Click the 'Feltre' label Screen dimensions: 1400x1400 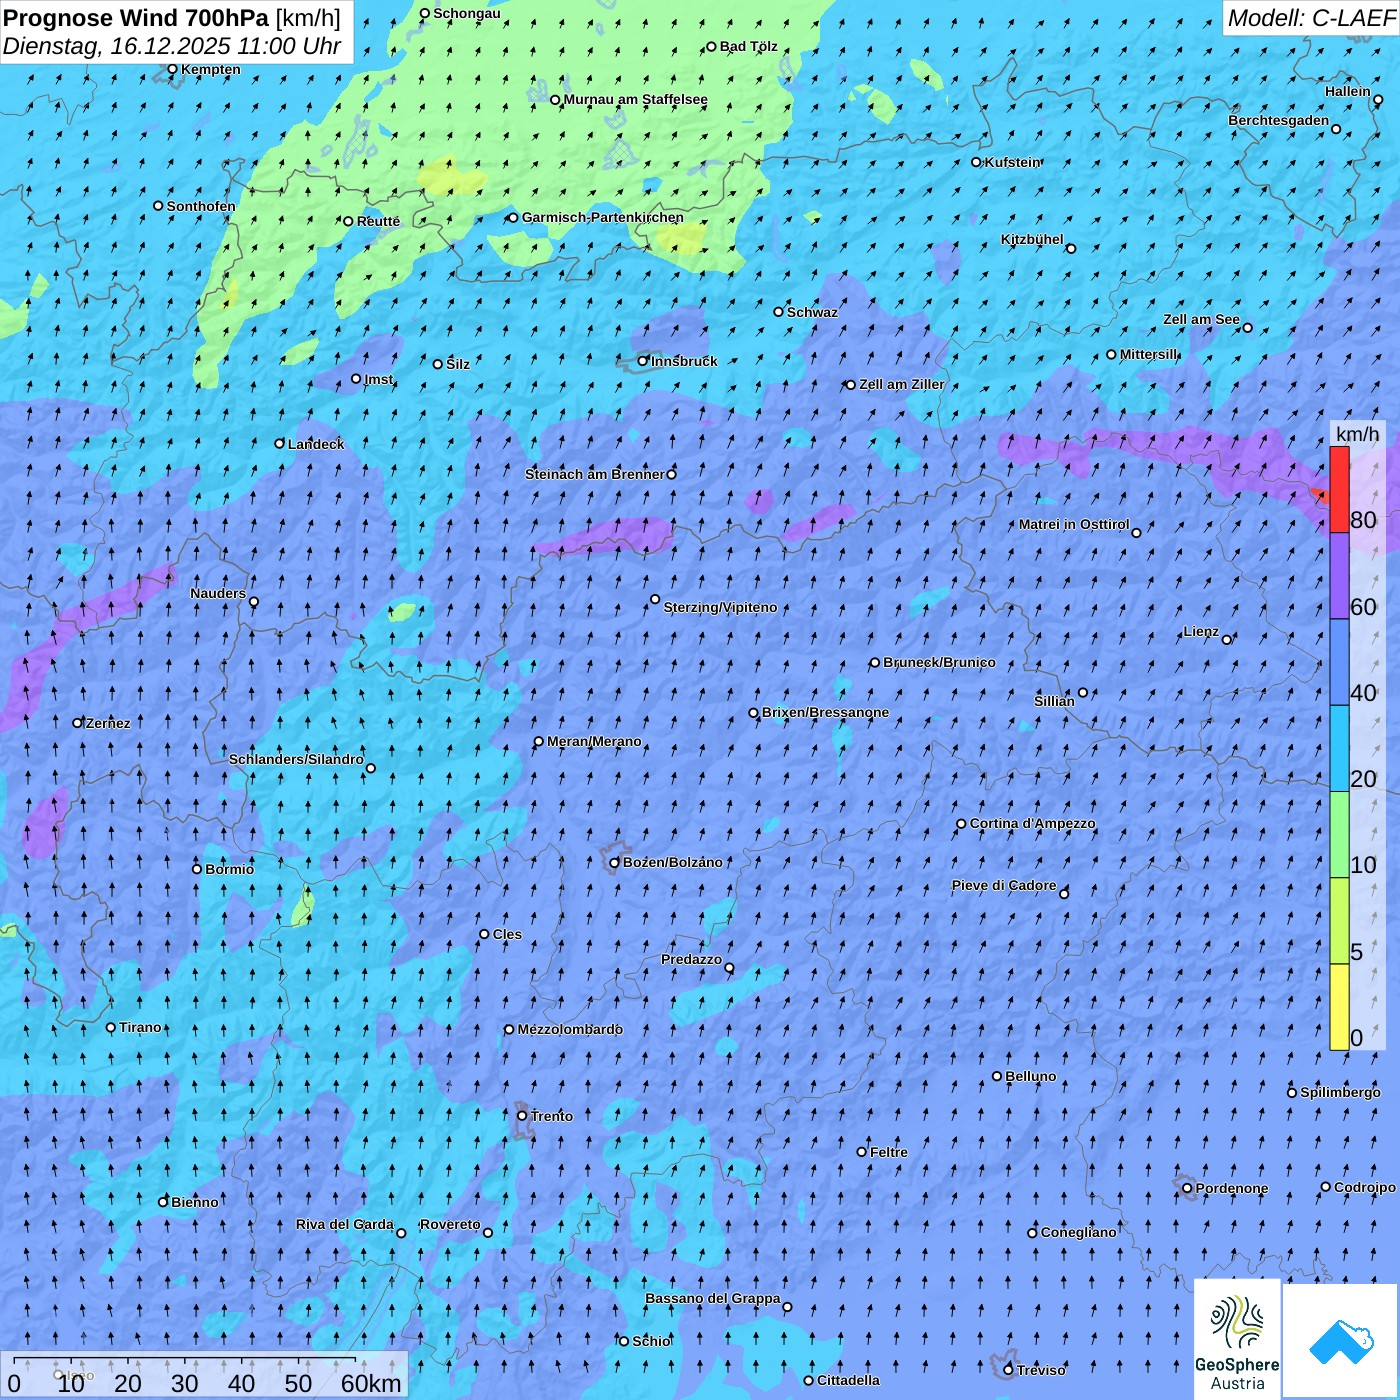[x=889, y=1152]
